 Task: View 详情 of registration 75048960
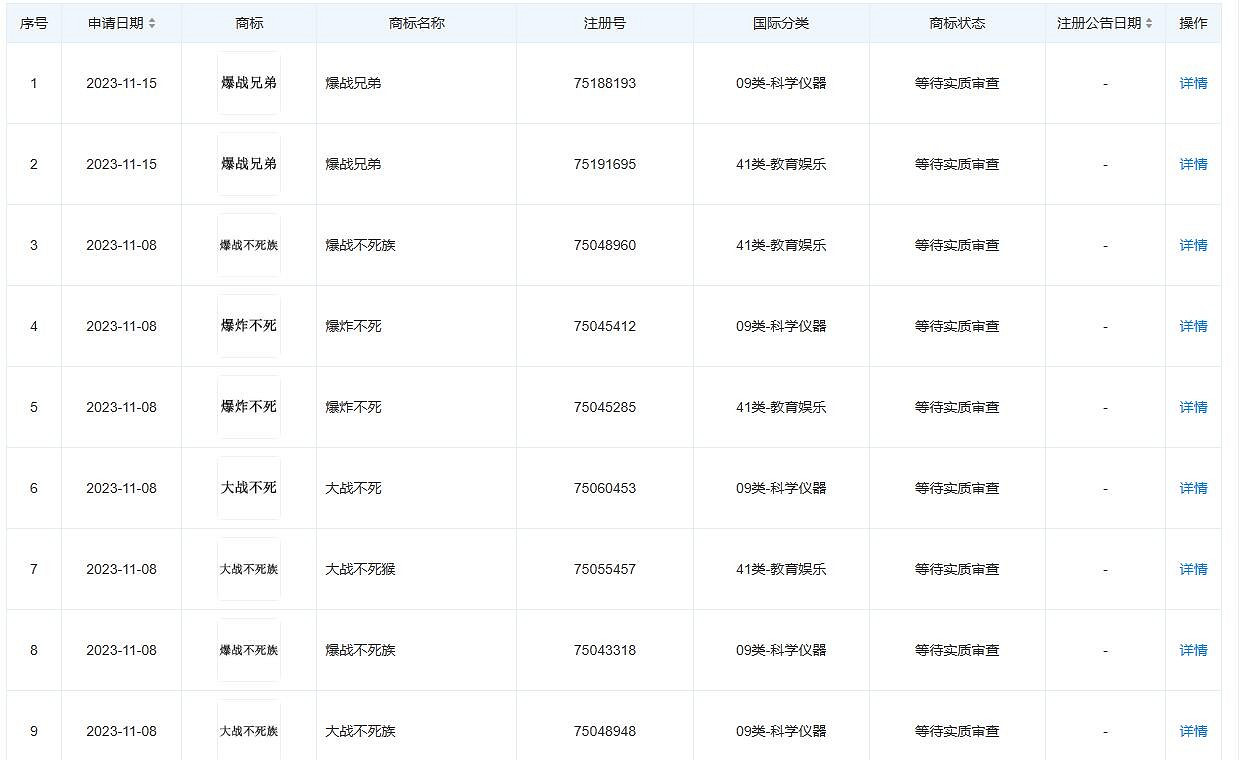(1193, 245)
